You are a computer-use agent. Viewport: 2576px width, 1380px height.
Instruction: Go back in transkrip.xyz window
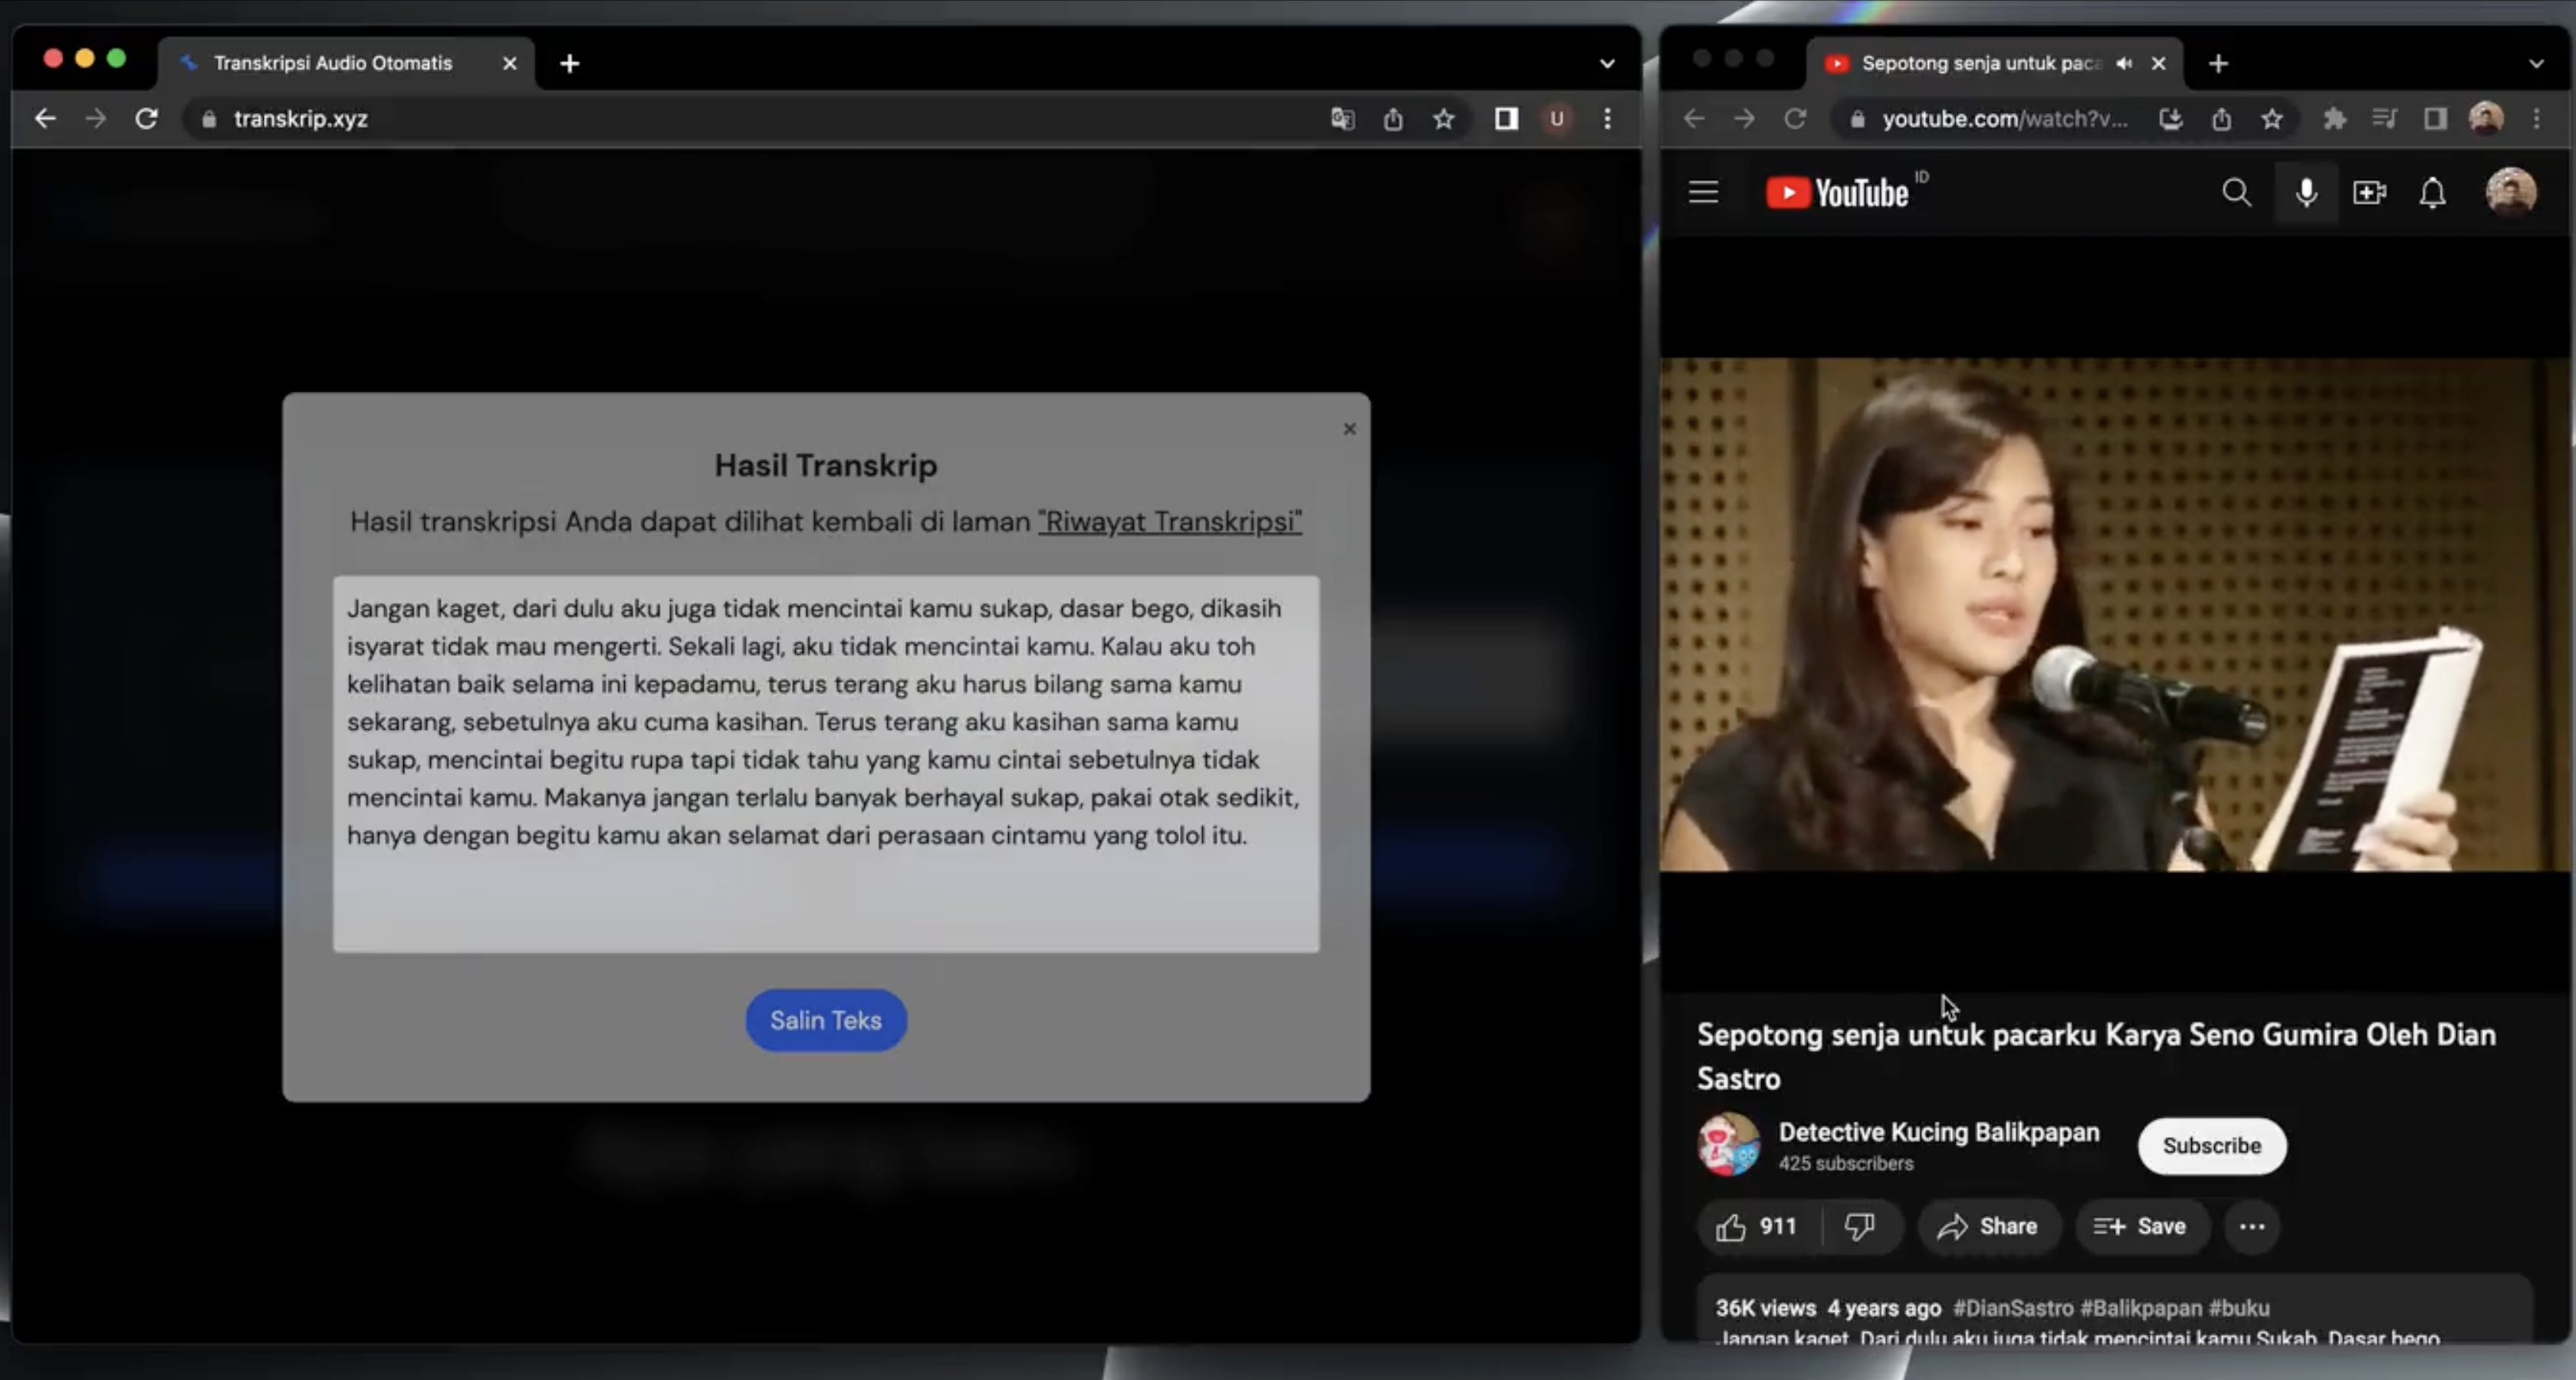(45, 119)
